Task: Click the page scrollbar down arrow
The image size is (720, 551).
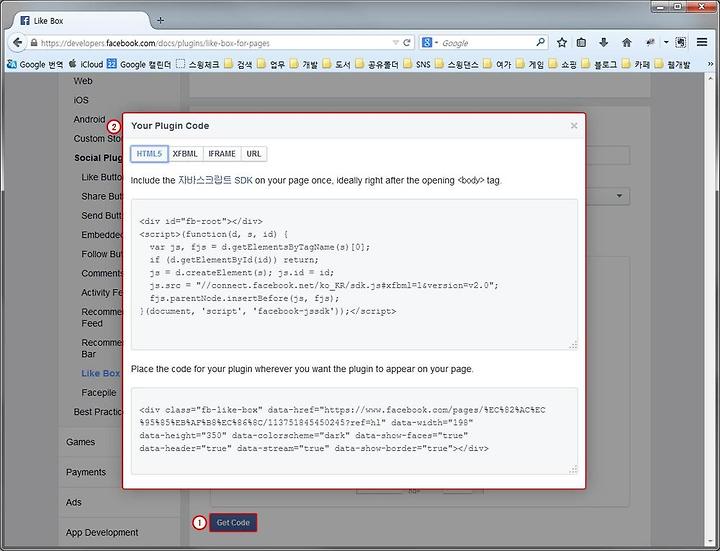Action: 710,540
